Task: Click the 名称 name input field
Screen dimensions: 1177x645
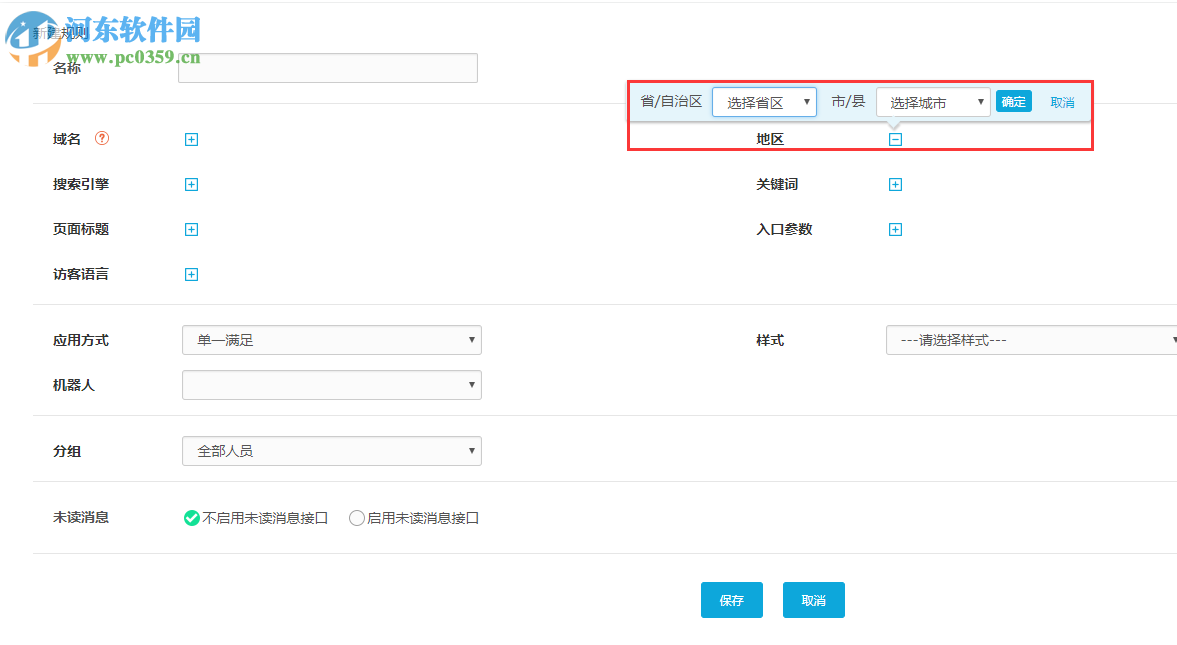Action: [x=327, y=68]
